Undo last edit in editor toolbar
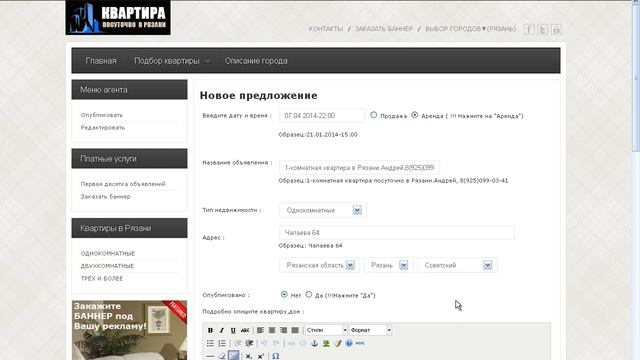The image size is (640, 360). pyautogui.click(x=264, y=343)
